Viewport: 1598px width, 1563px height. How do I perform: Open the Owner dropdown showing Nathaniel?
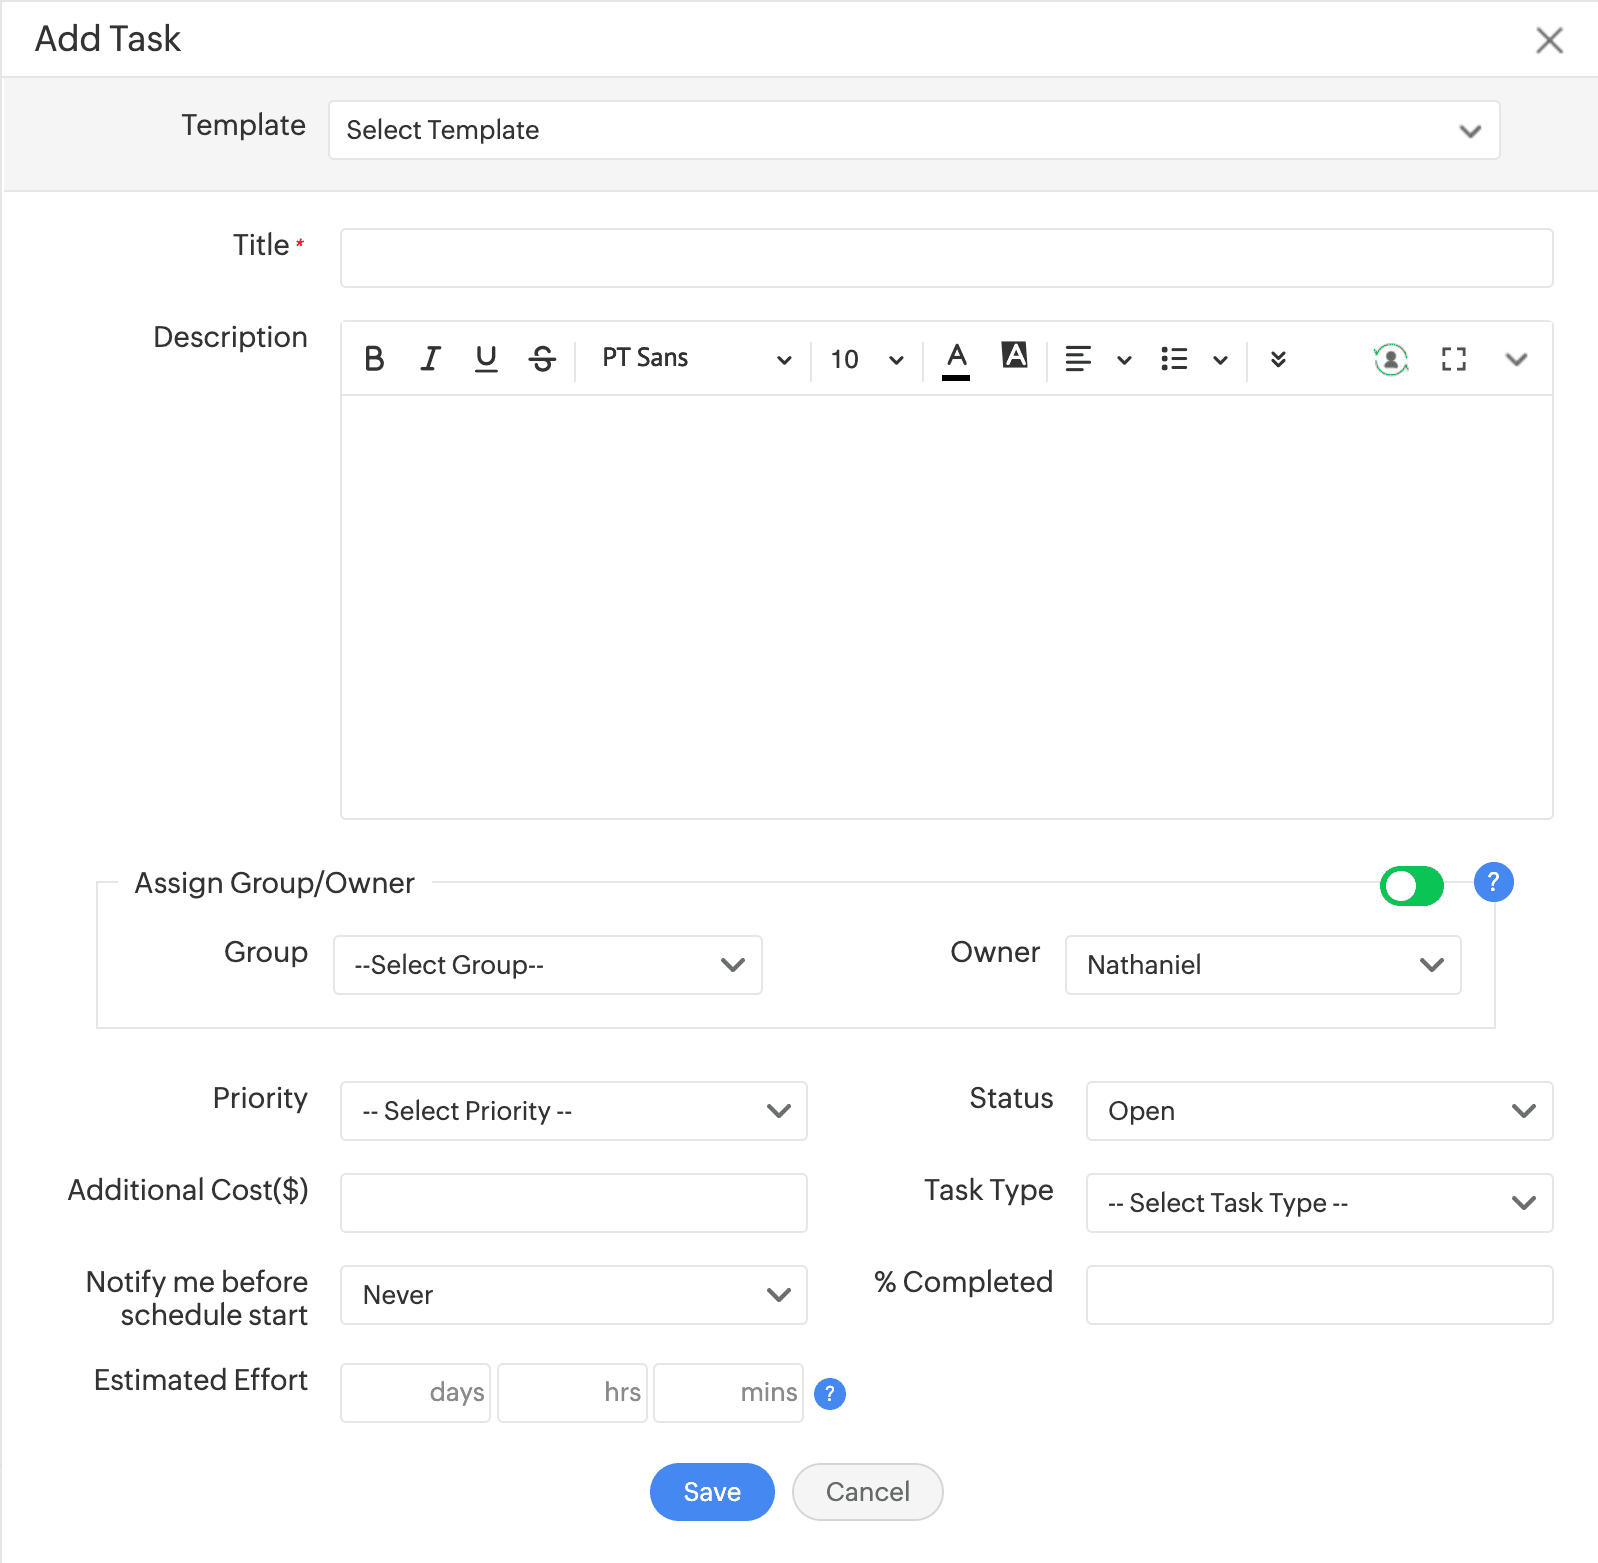point(1262,965)
